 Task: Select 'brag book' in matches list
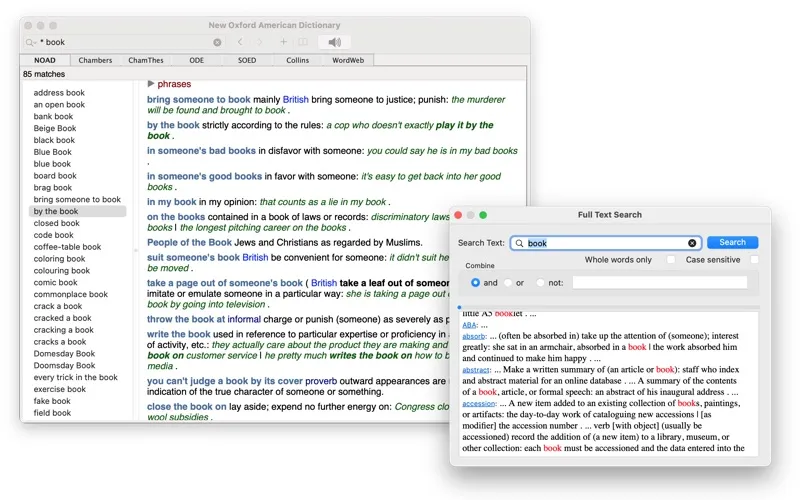53,187
